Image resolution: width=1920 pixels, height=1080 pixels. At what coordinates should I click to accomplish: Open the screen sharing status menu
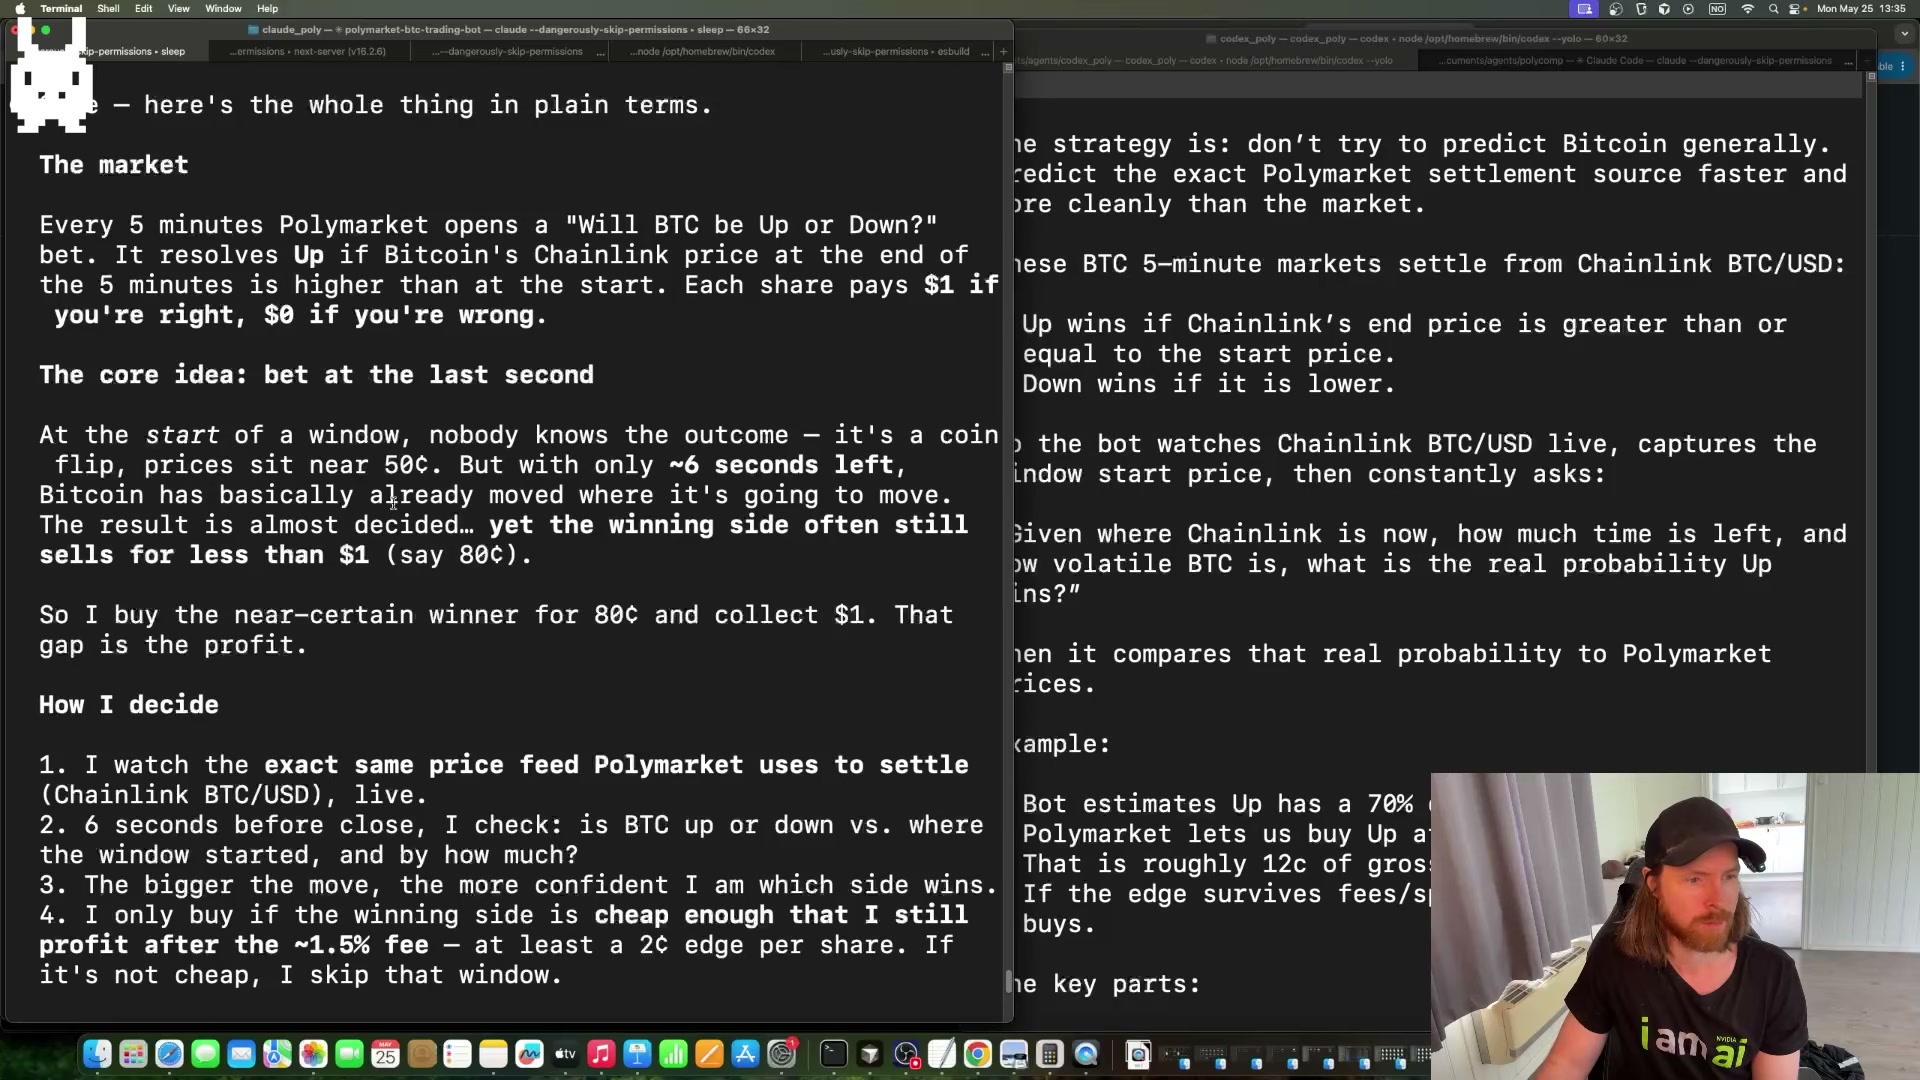click(x=1585, y=9)
